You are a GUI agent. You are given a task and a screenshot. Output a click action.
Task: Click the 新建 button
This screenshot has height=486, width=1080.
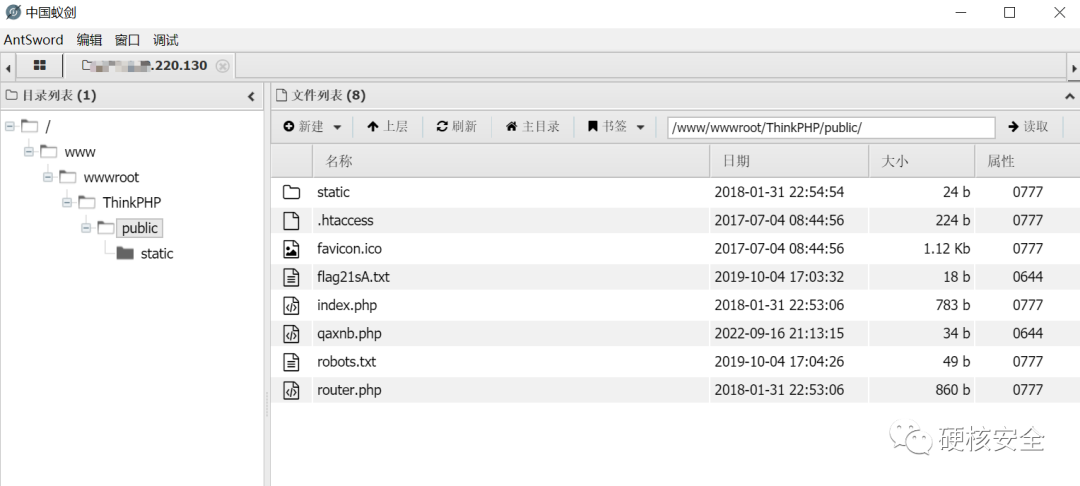[303, 127]
